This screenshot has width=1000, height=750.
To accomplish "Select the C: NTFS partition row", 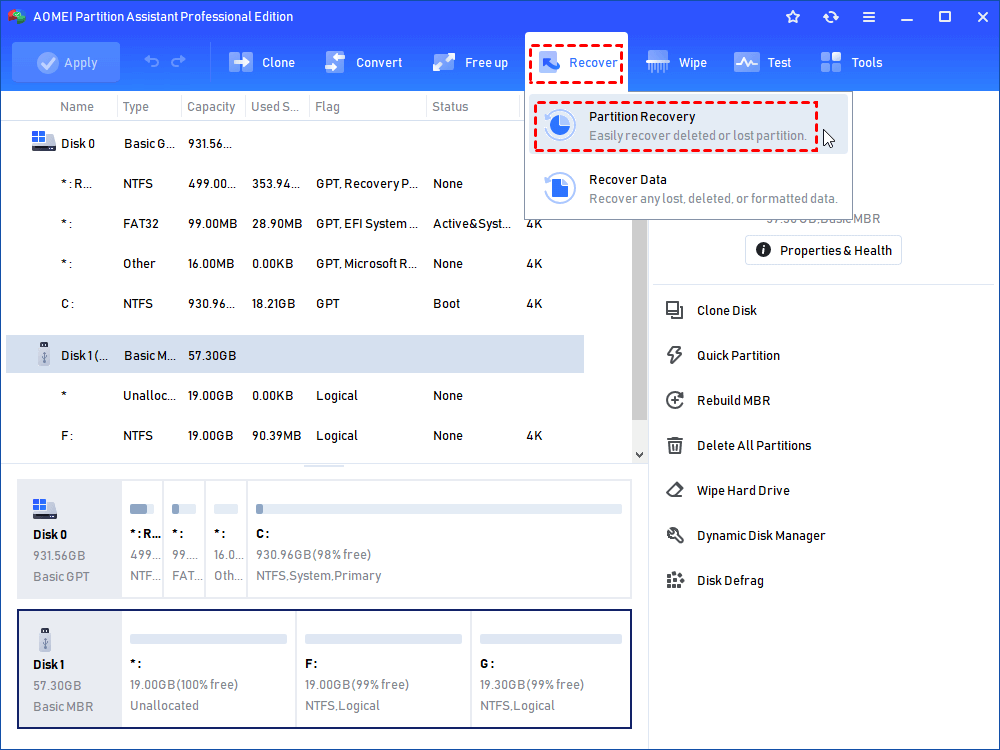I will [x=295, y=304].
